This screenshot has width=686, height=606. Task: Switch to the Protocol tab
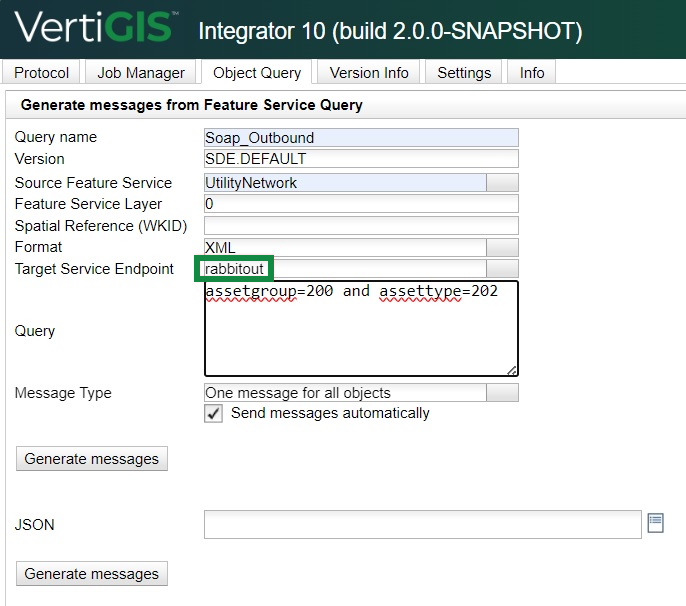coord(41,72)
